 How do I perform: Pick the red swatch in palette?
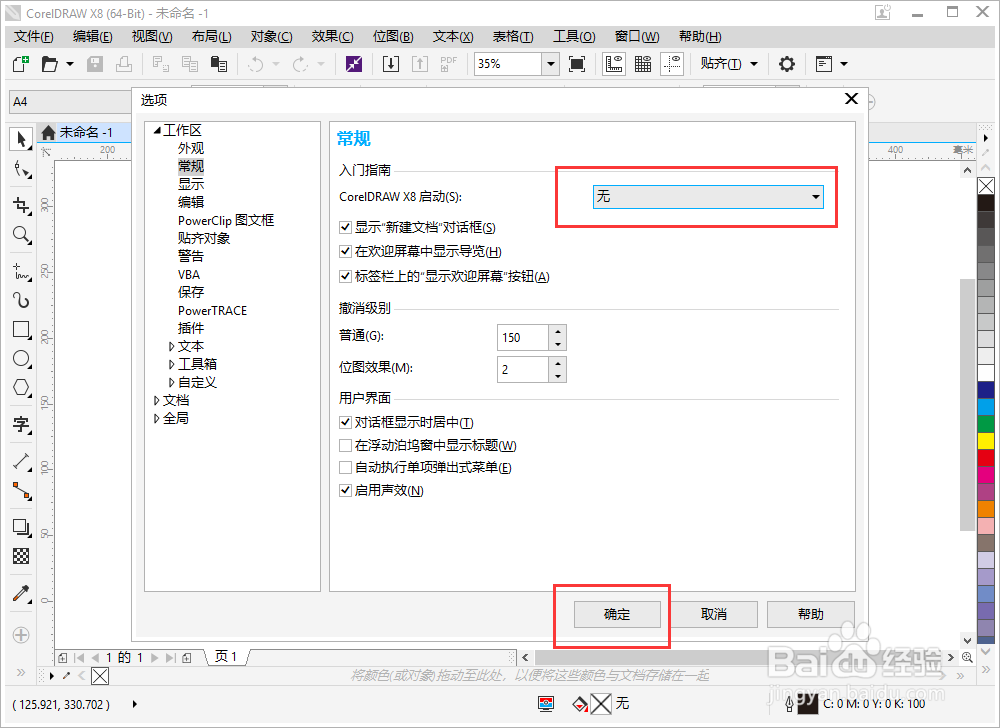(x=986, y=458)
